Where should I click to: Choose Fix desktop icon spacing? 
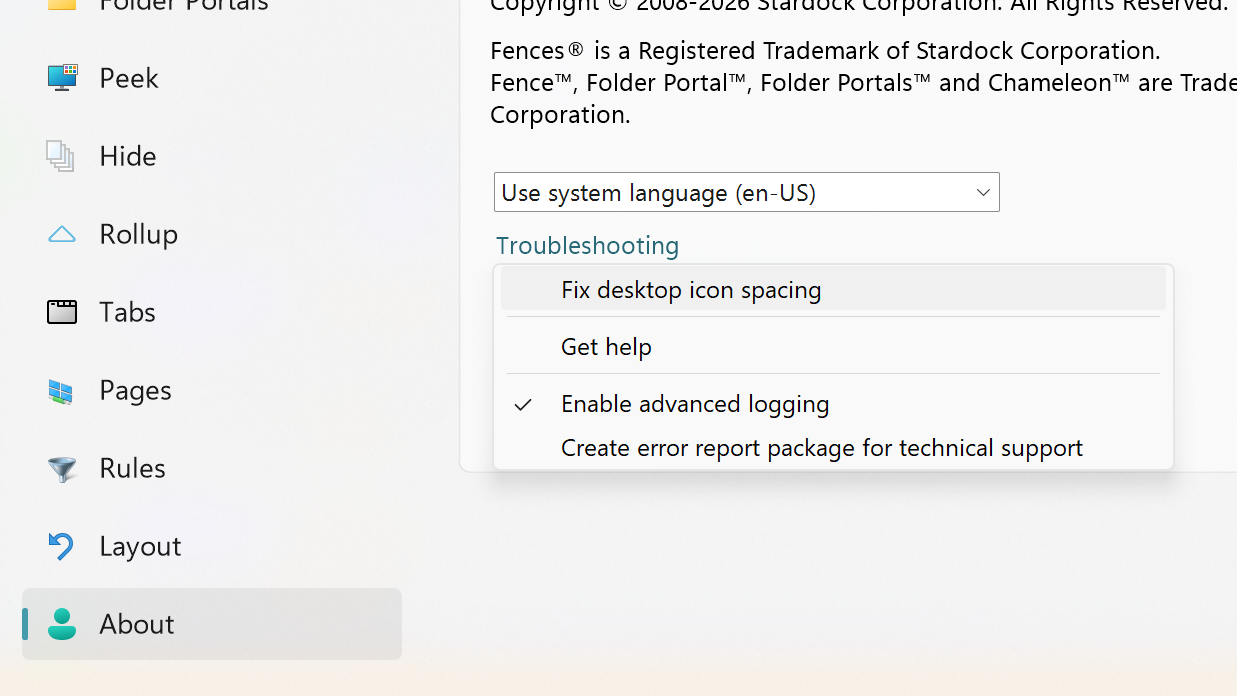click(691, 290)
